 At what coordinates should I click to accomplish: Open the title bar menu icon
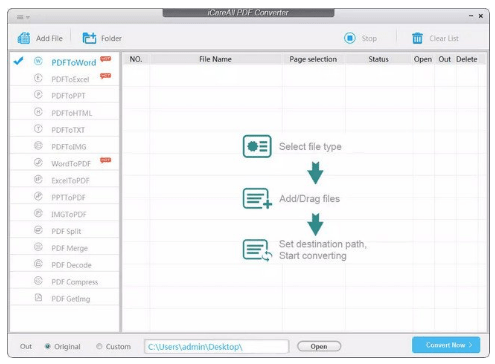pos(23,17)
